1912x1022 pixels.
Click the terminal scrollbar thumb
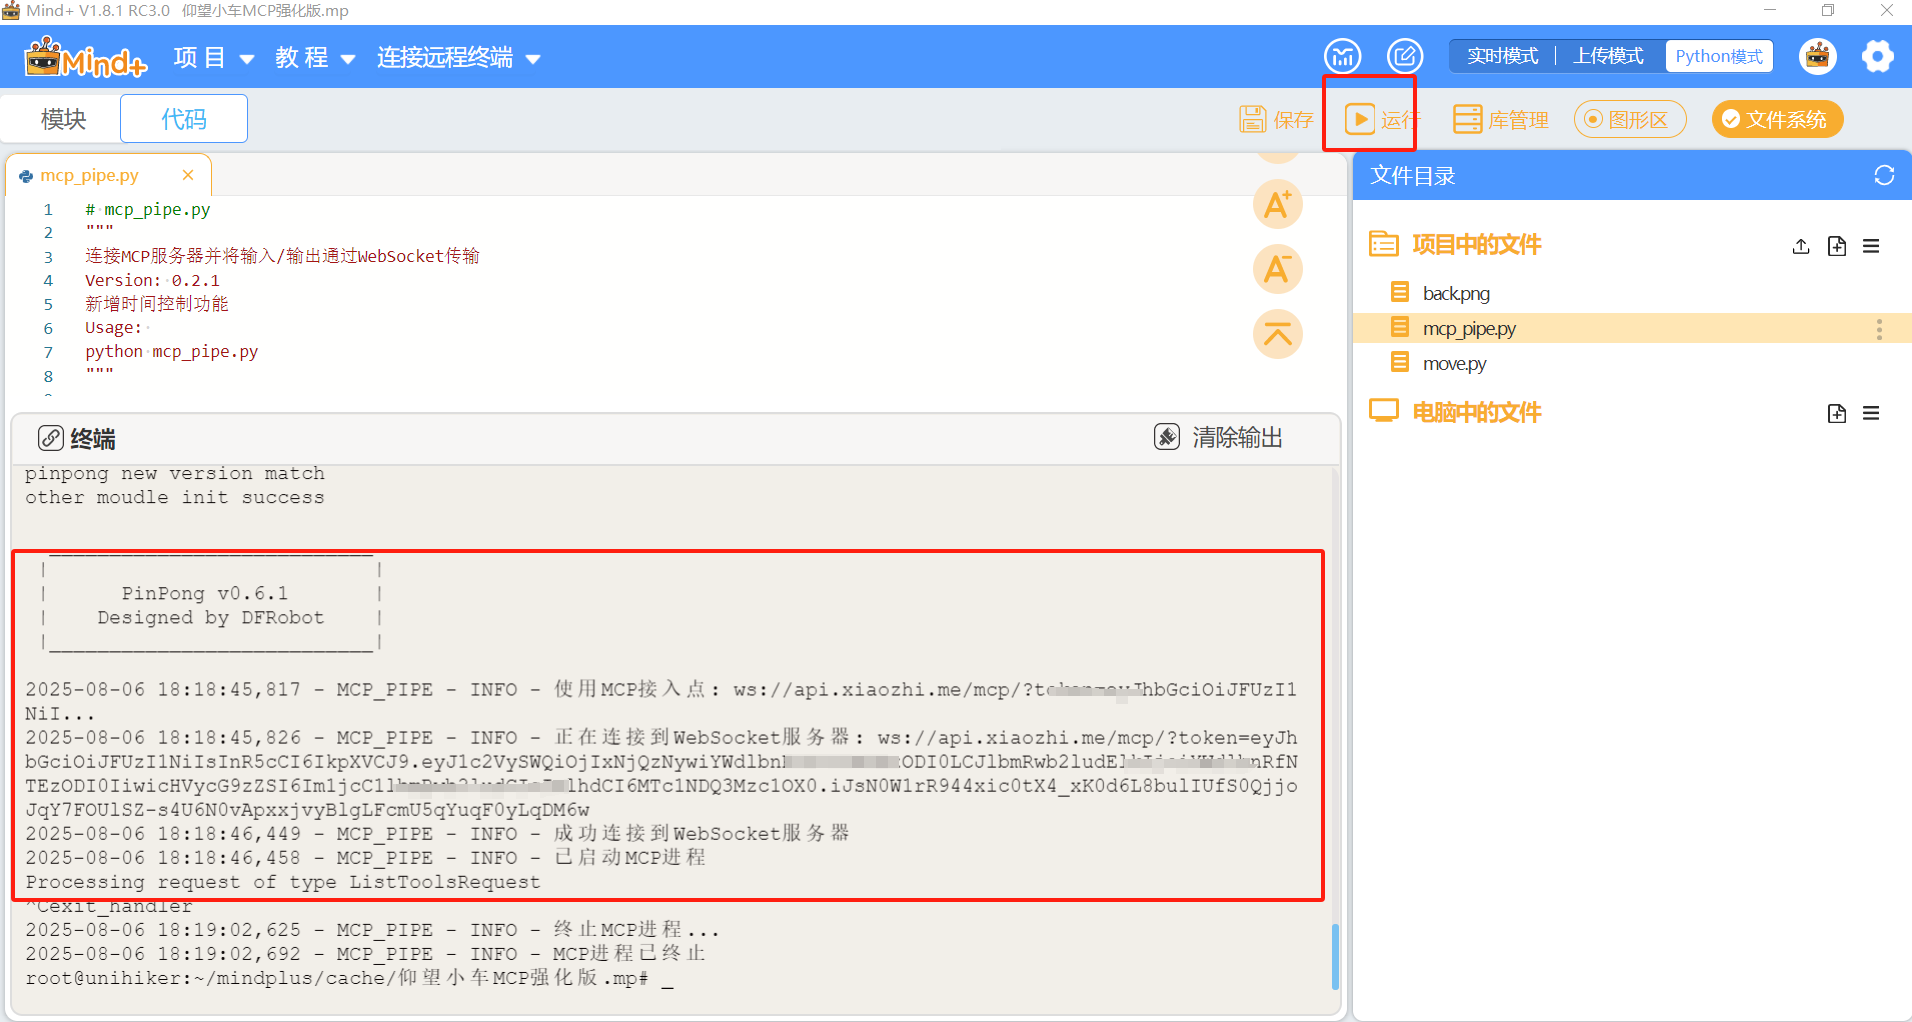point(1335,956)
